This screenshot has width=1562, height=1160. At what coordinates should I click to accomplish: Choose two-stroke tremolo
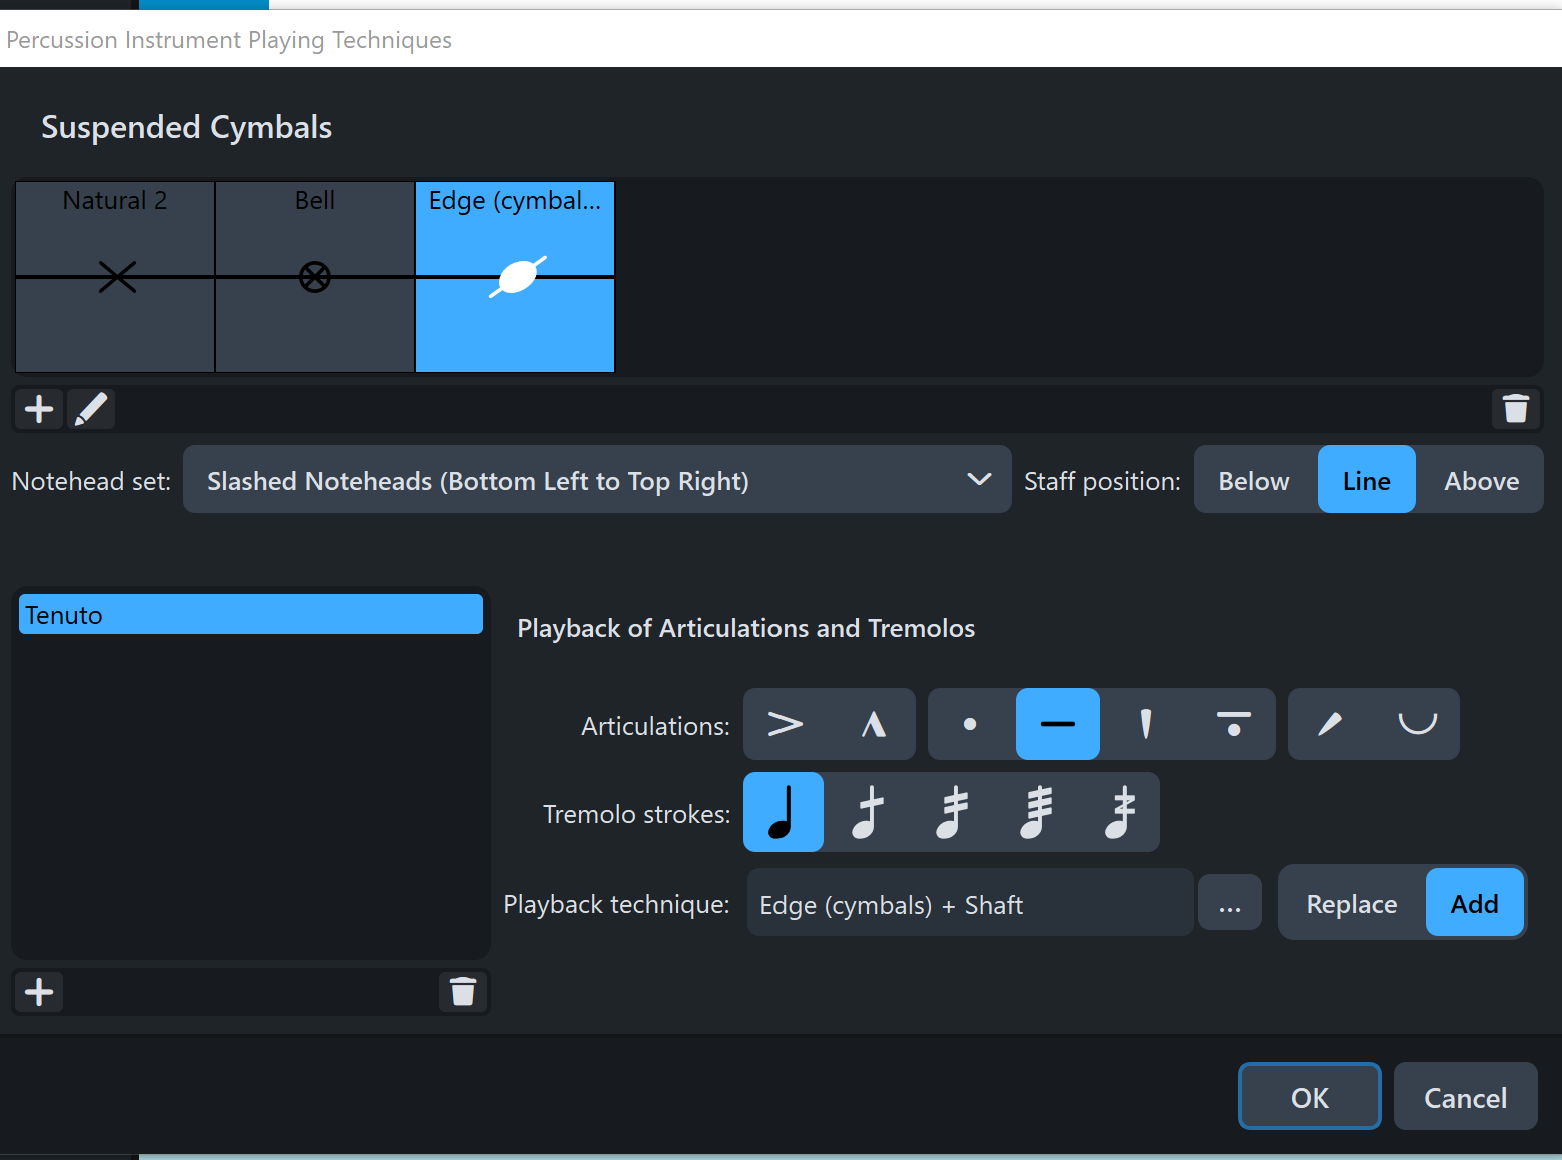pos(952,812)
